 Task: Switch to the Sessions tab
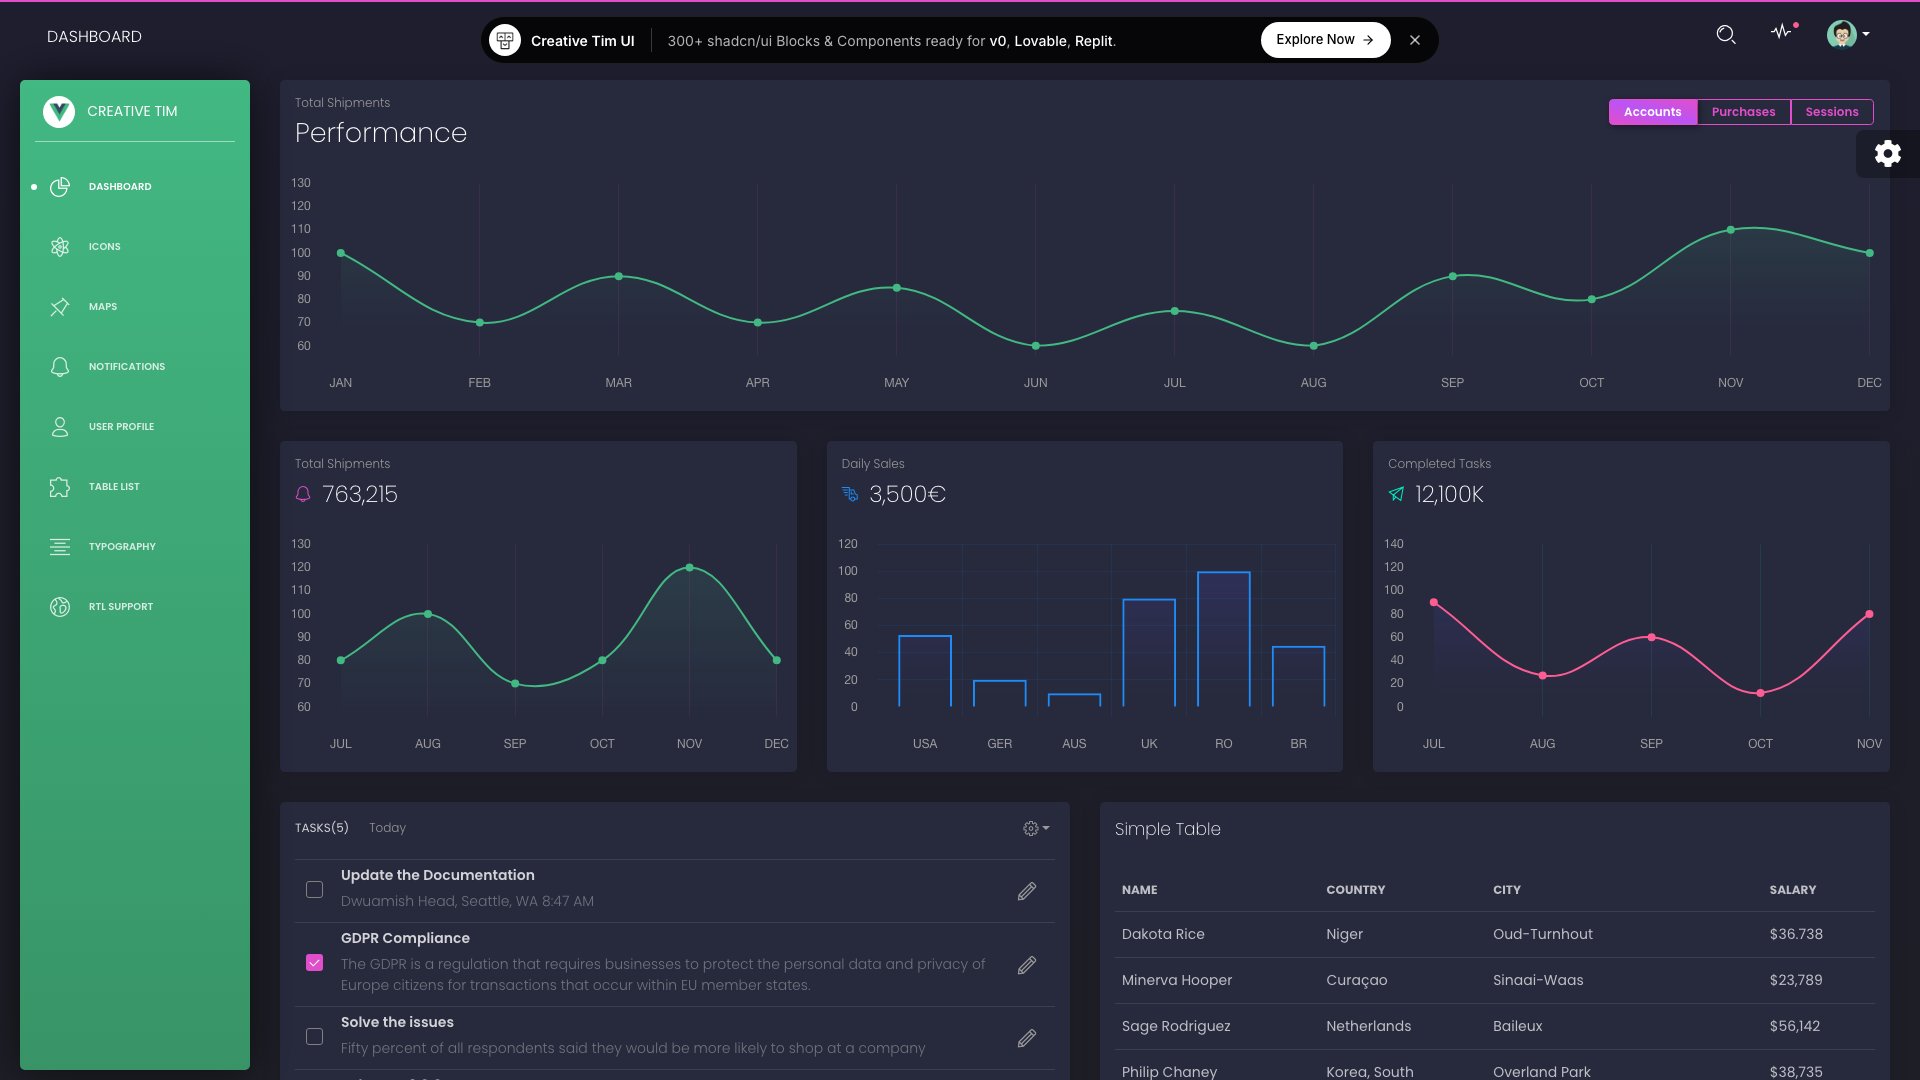(x=1832, y=111)
